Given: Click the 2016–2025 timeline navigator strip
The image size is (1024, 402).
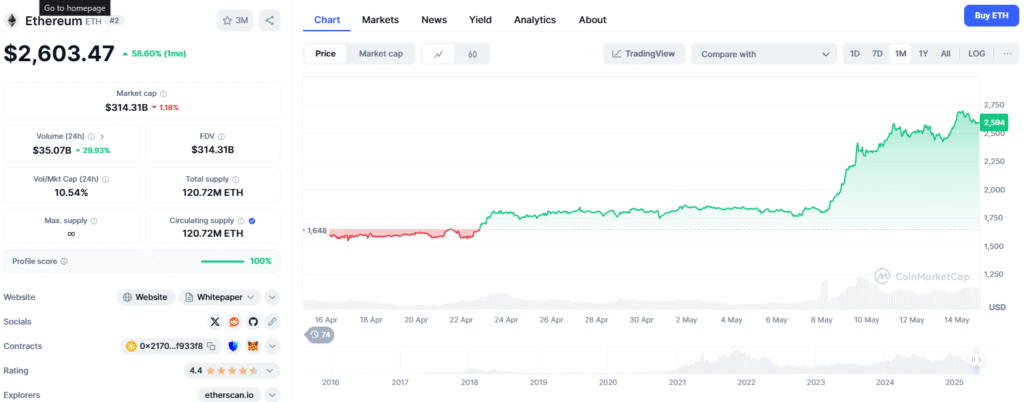Looking at the screenshot, I should pyautogui.click(x=643, y=360).
